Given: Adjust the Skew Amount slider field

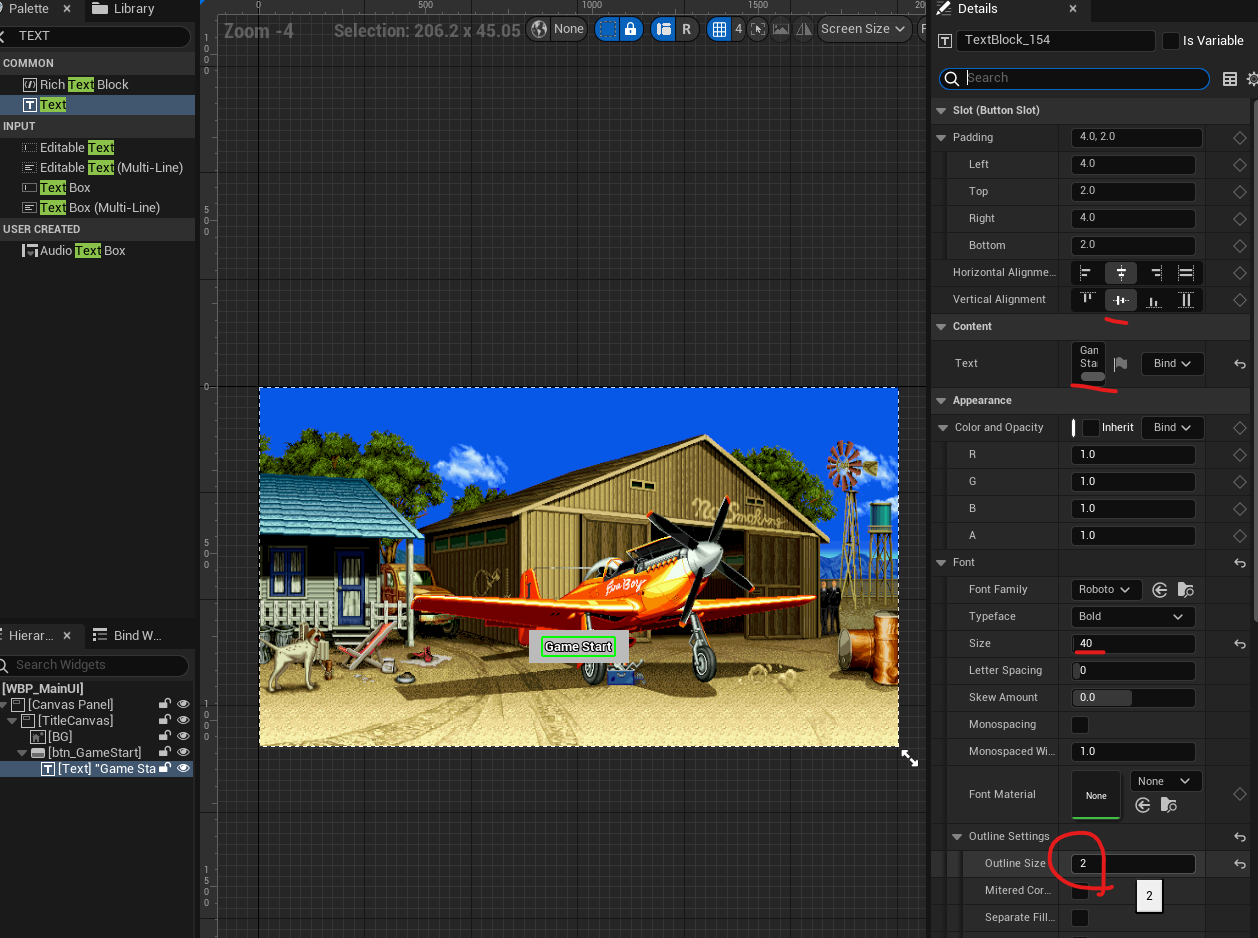Looking at the screenshot, I should click(x=1133, y=698).
